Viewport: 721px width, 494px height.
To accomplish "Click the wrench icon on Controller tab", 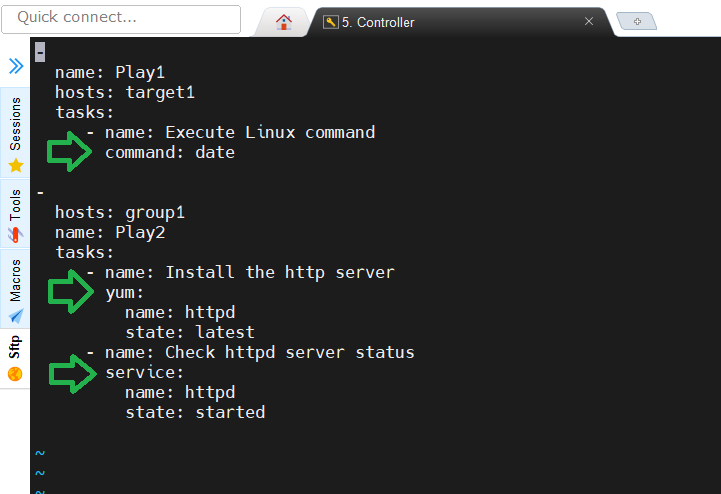I will (x=331, y=22).
